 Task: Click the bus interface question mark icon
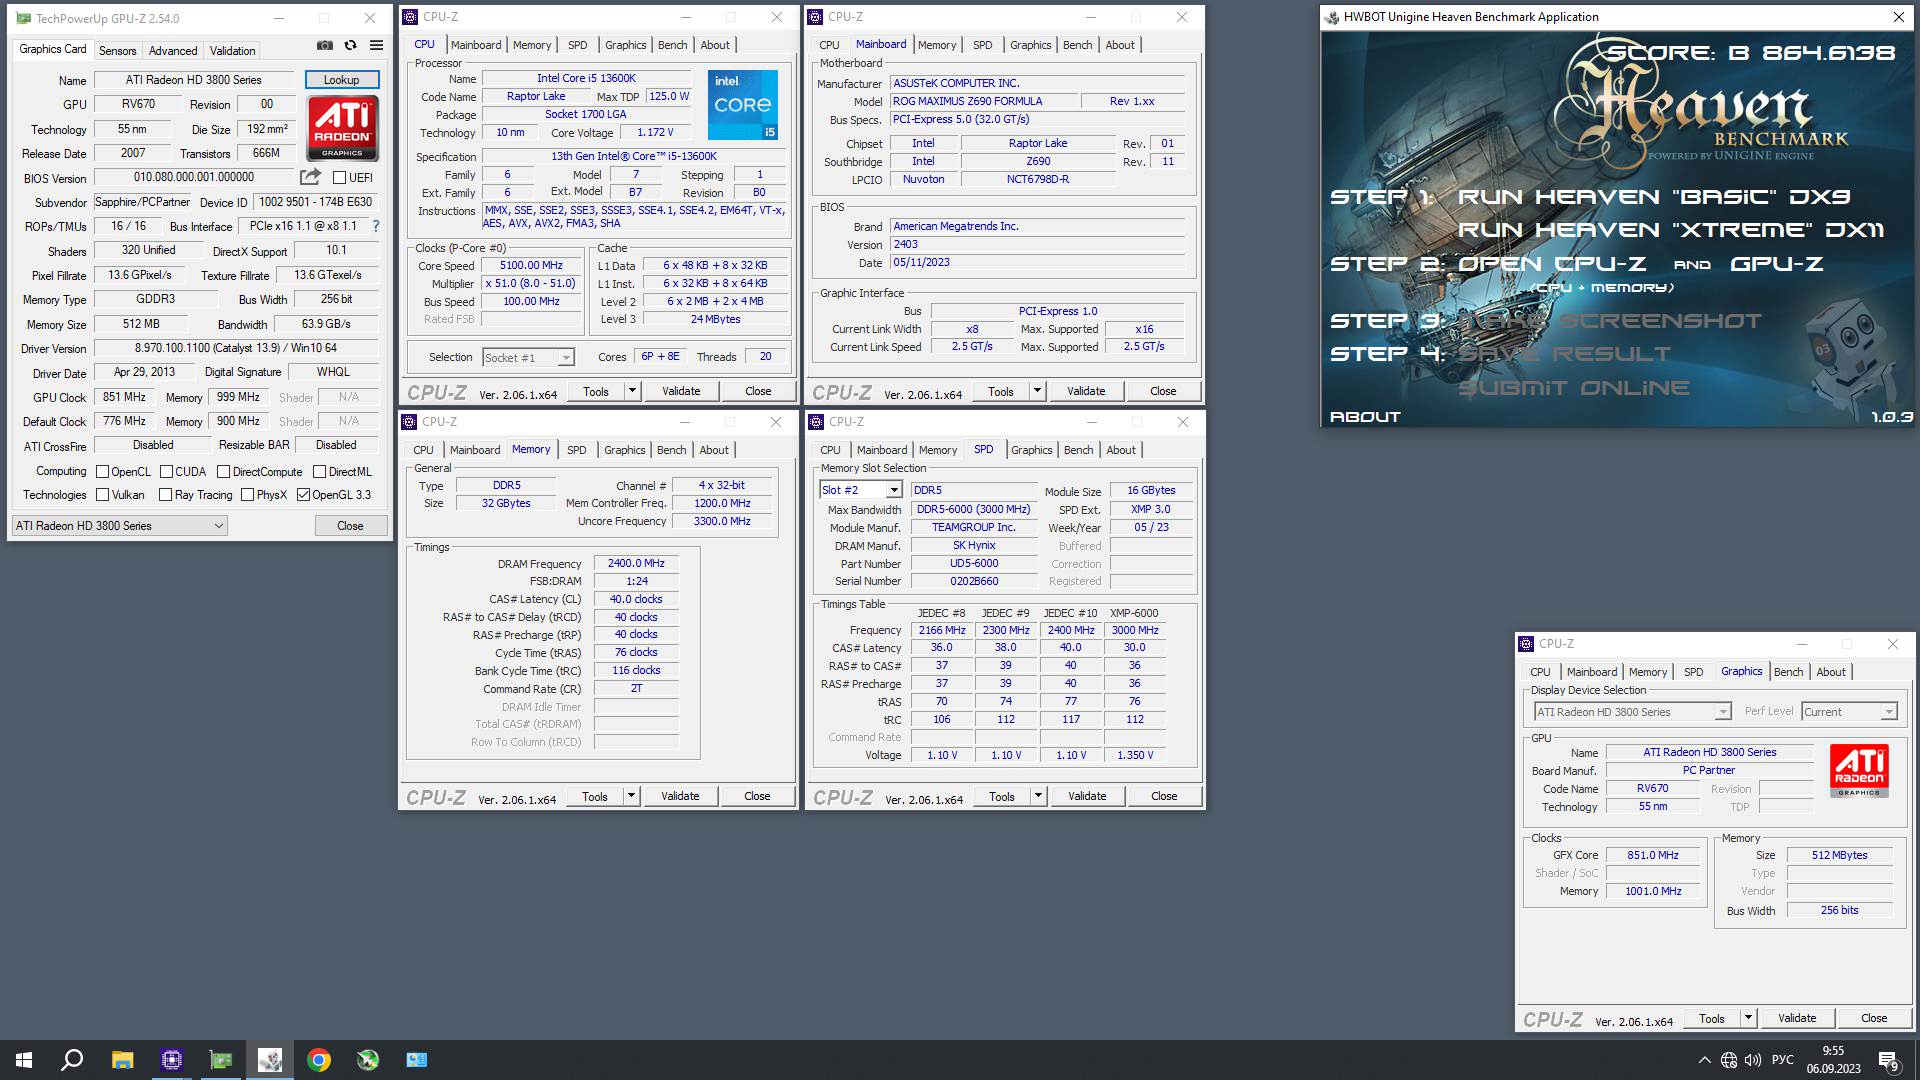(x=376, y=226)
